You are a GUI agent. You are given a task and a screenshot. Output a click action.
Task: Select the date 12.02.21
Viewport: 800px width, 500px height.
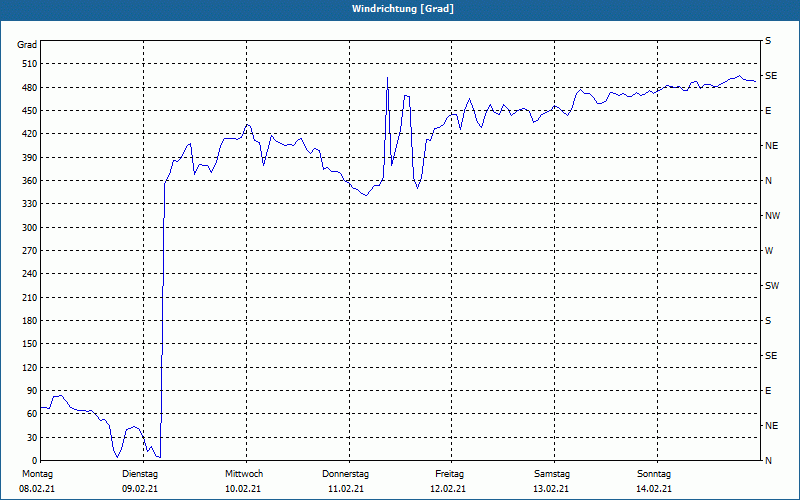point(448,489)
